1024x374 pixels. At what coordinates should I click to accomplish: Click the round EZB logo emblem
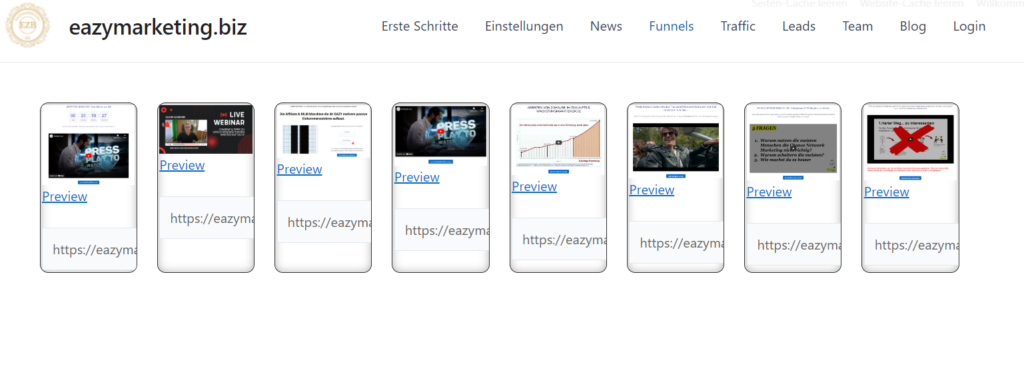[27, 25]
